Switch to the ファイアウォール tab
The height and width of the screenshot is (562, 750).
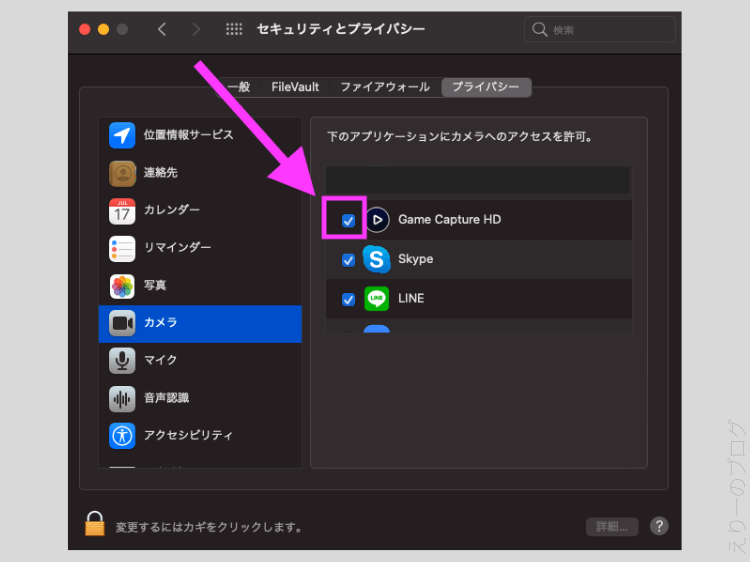coord(385,87)
